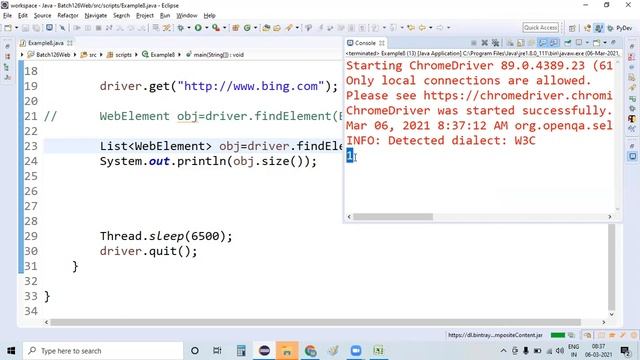This screenshot has height=360, width=640.
Task: Expand the Run button dropdown arrow
Action: click(207, 28)
